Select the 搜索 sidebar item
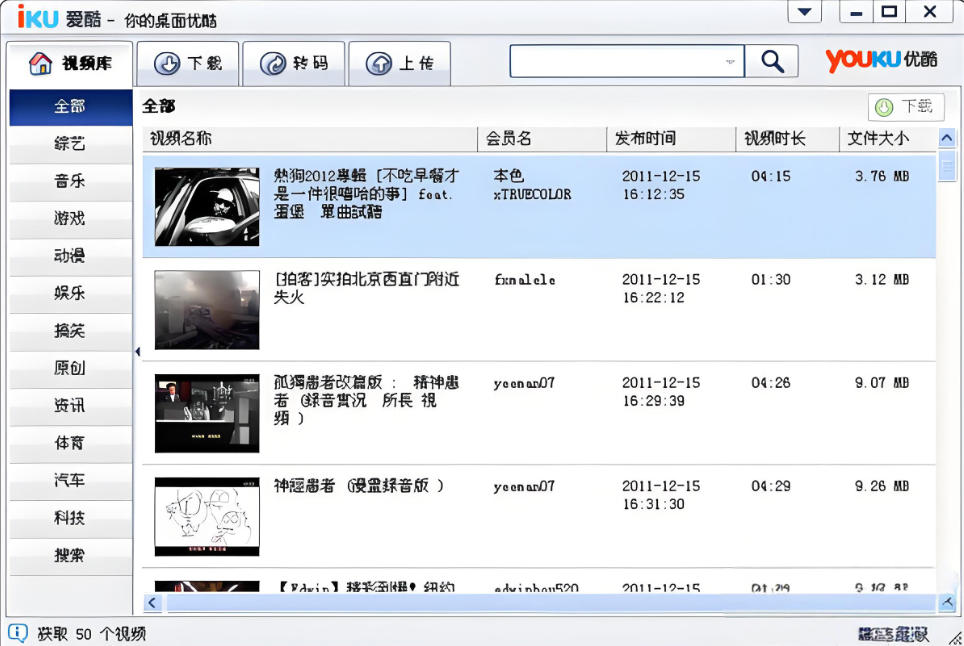Viewport: 964px width, 646px height. click(71, 556)
